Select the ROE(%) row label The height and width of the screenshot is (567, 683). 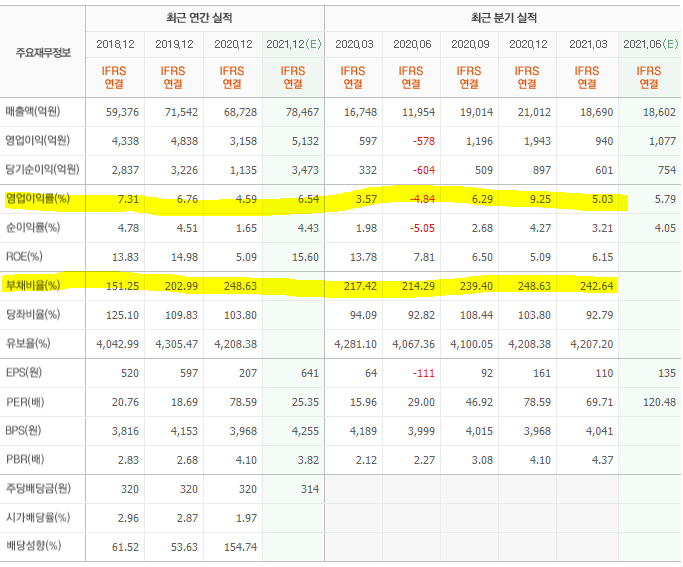(24, 256)
